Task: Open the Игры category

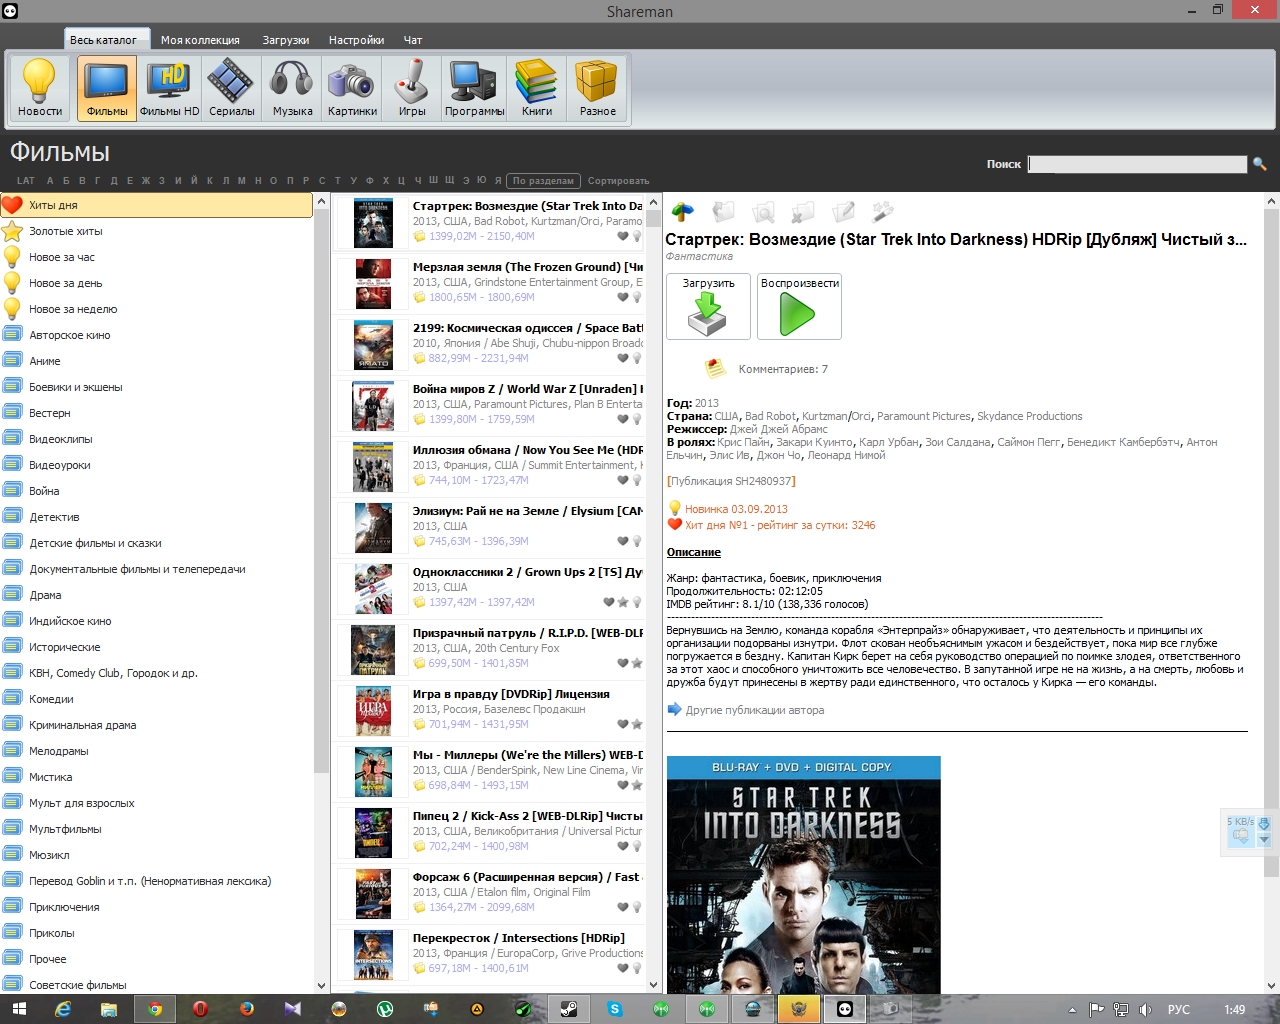Action: (412, 88)
